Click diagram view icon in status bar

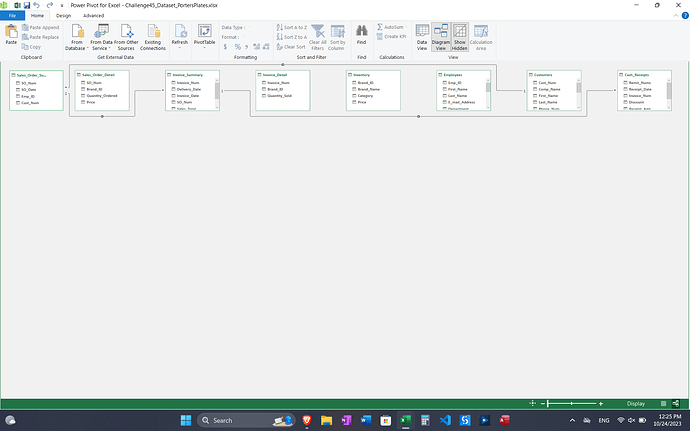pos(676,403)
